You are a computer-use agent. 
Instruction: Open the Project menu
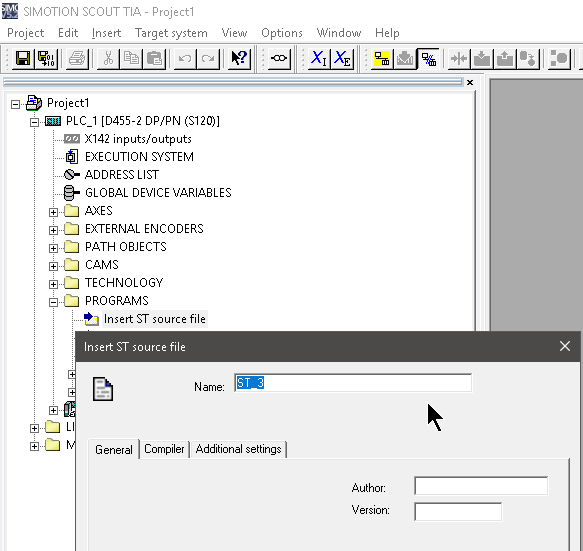[x=25, y=33]
